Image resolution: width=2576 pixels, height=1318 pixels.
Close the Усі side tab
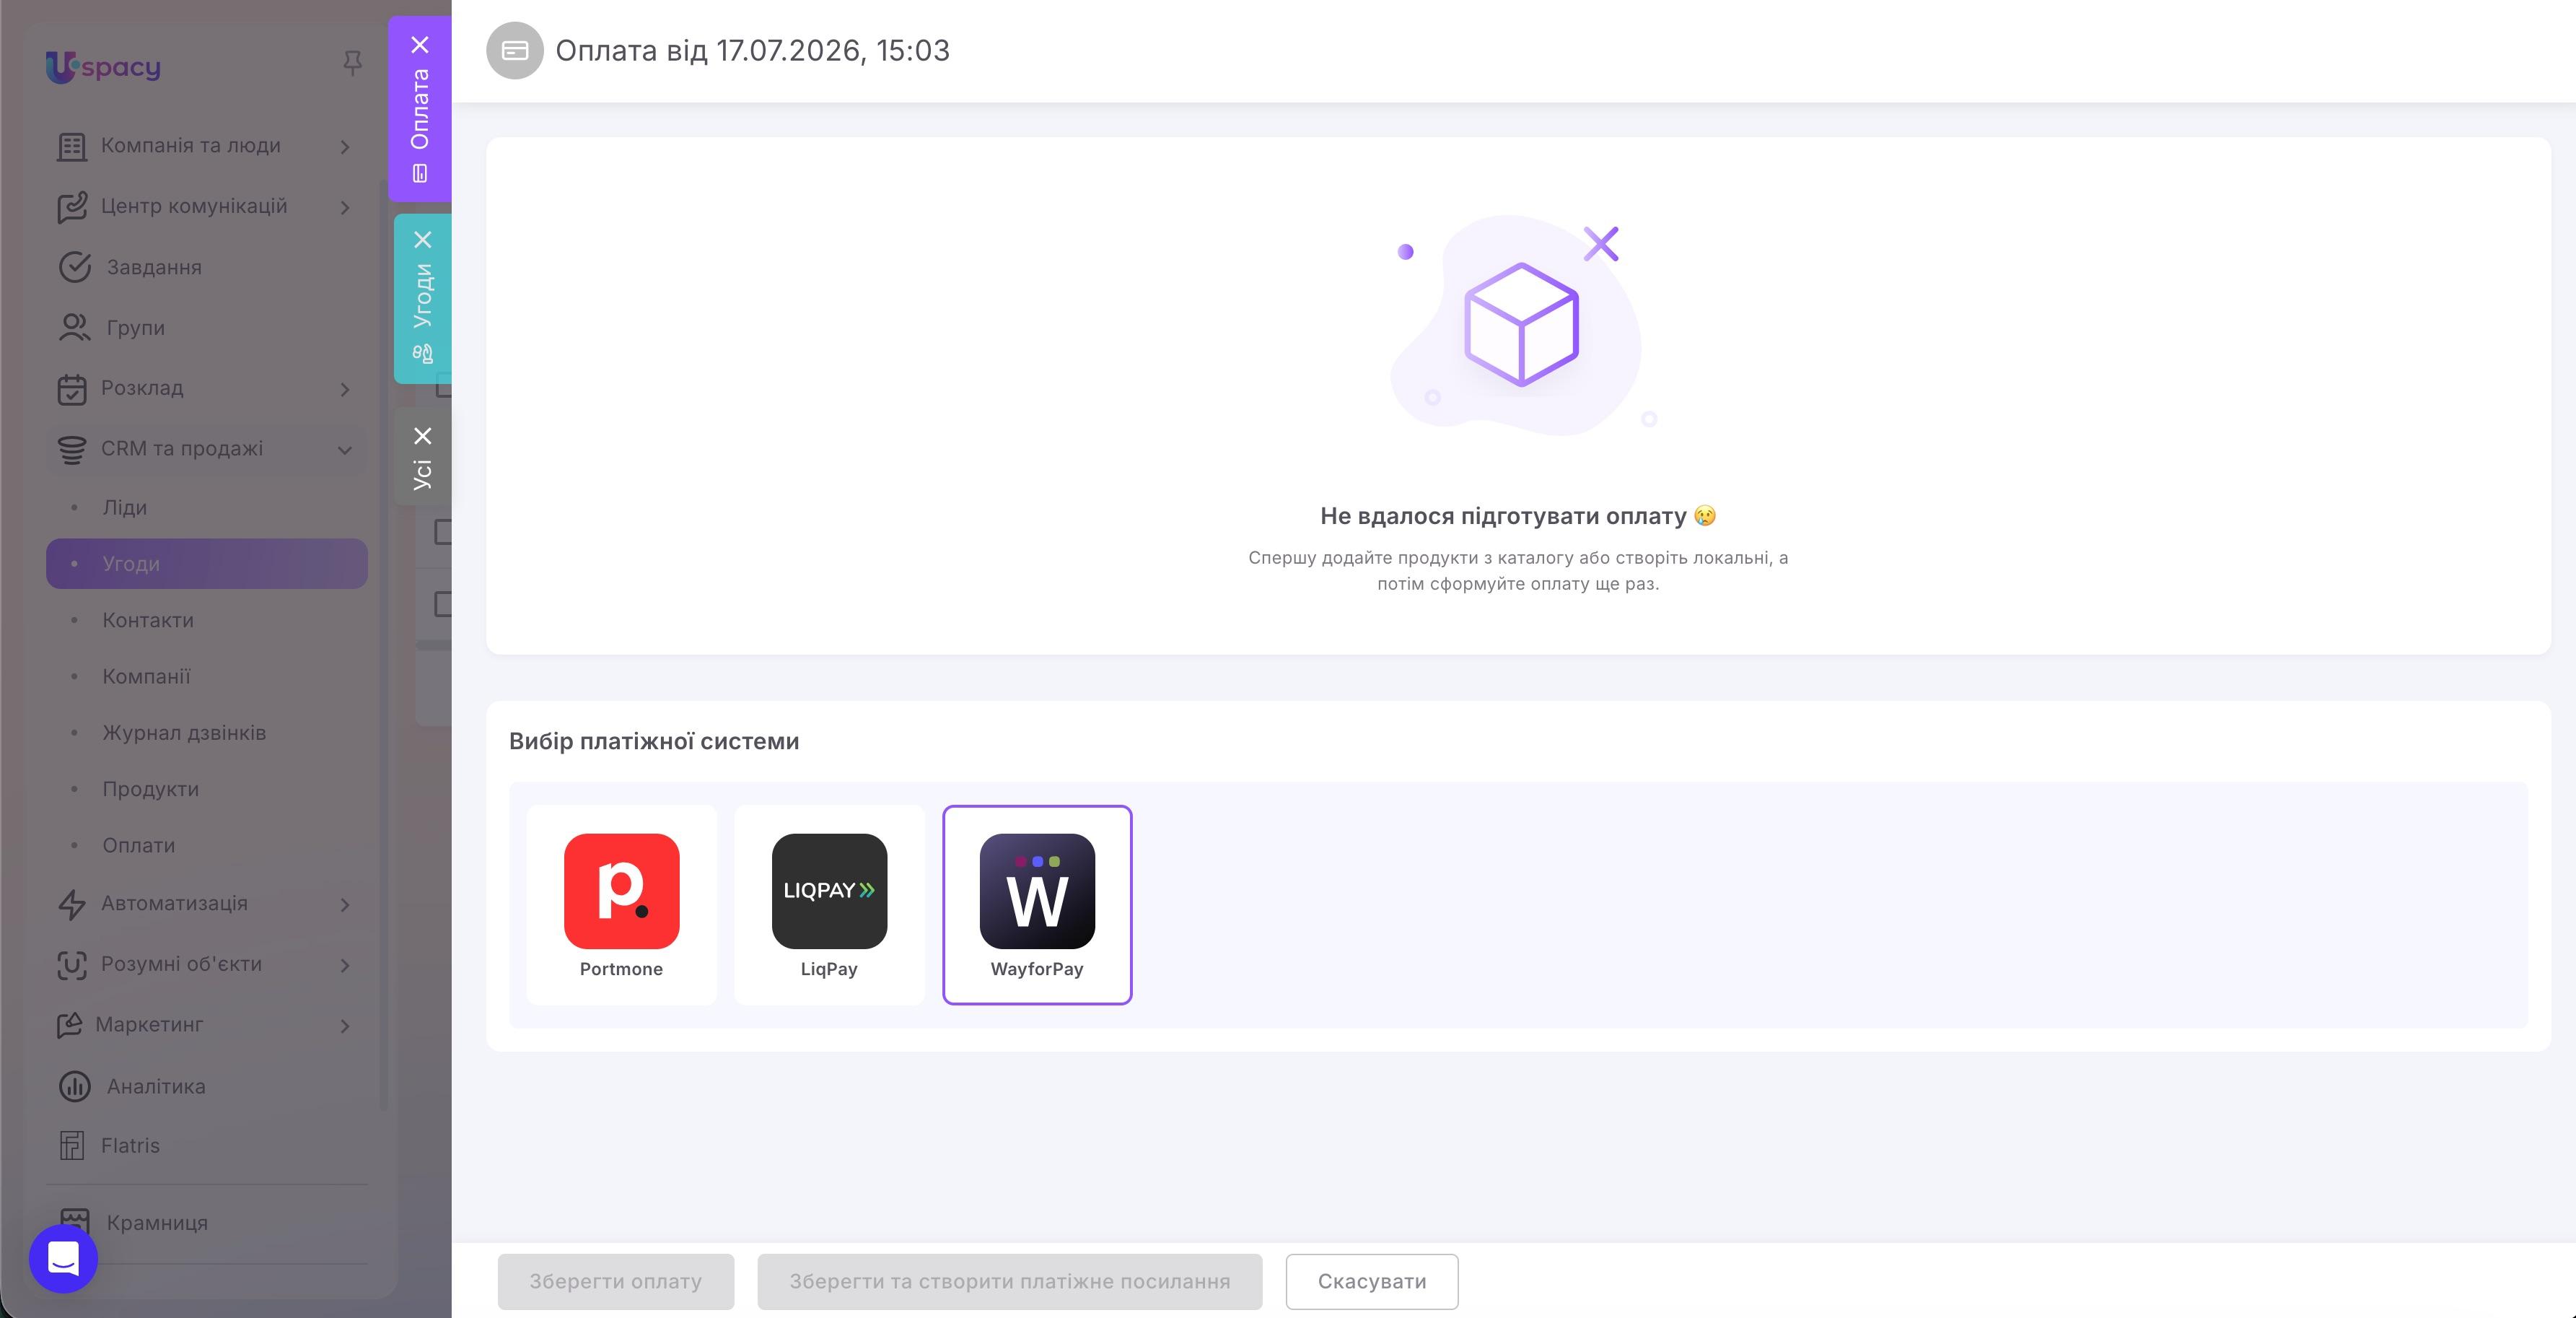point(423,436)
